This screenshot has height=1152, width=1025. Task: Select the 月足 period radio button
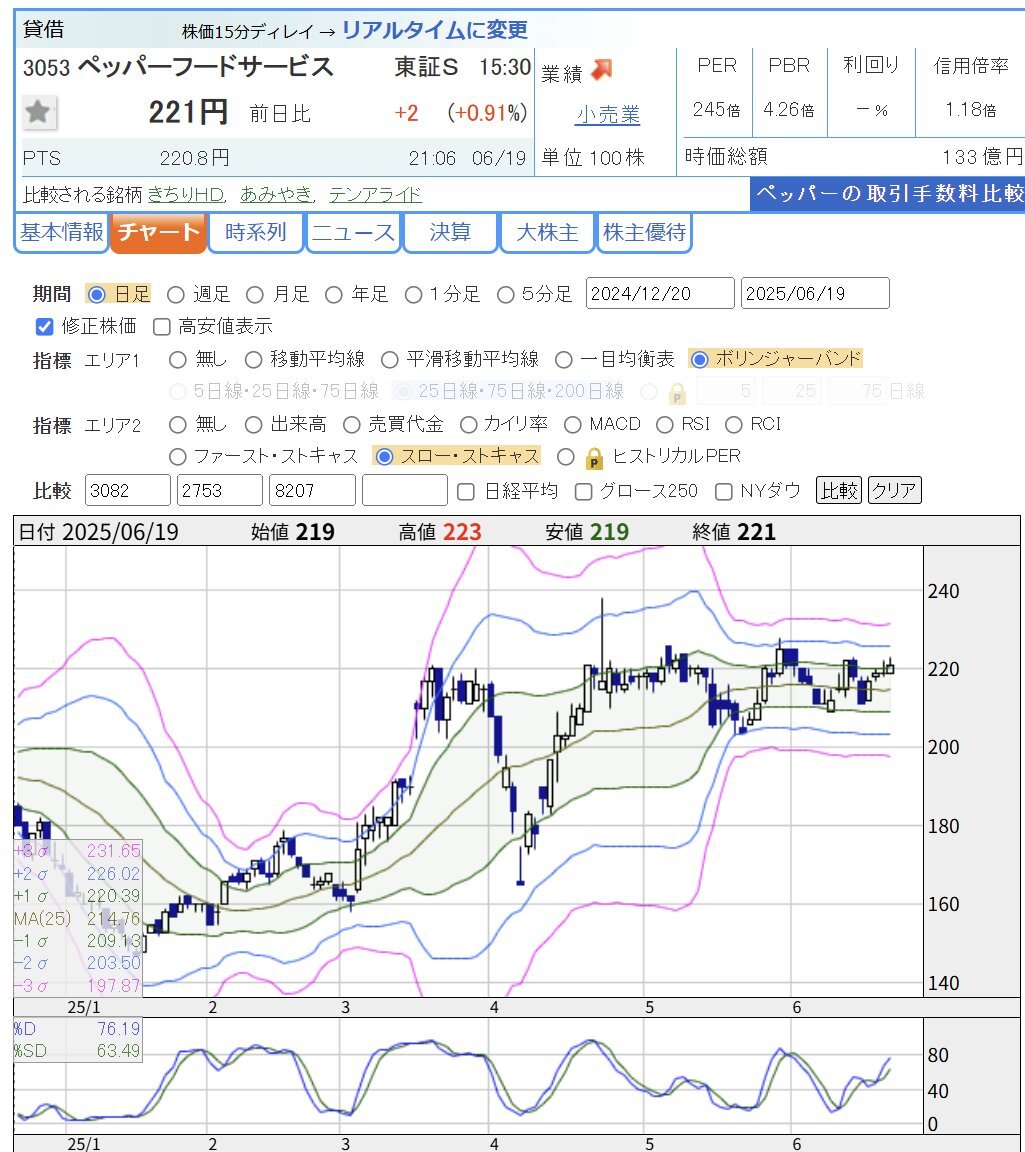point(255,295)
